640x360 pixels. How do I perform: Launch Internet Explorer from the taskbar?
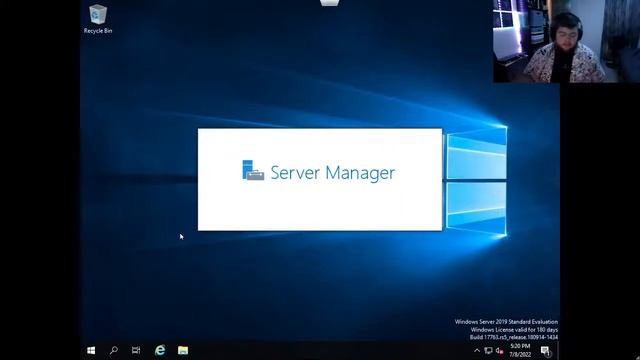(x=160, y=350)
